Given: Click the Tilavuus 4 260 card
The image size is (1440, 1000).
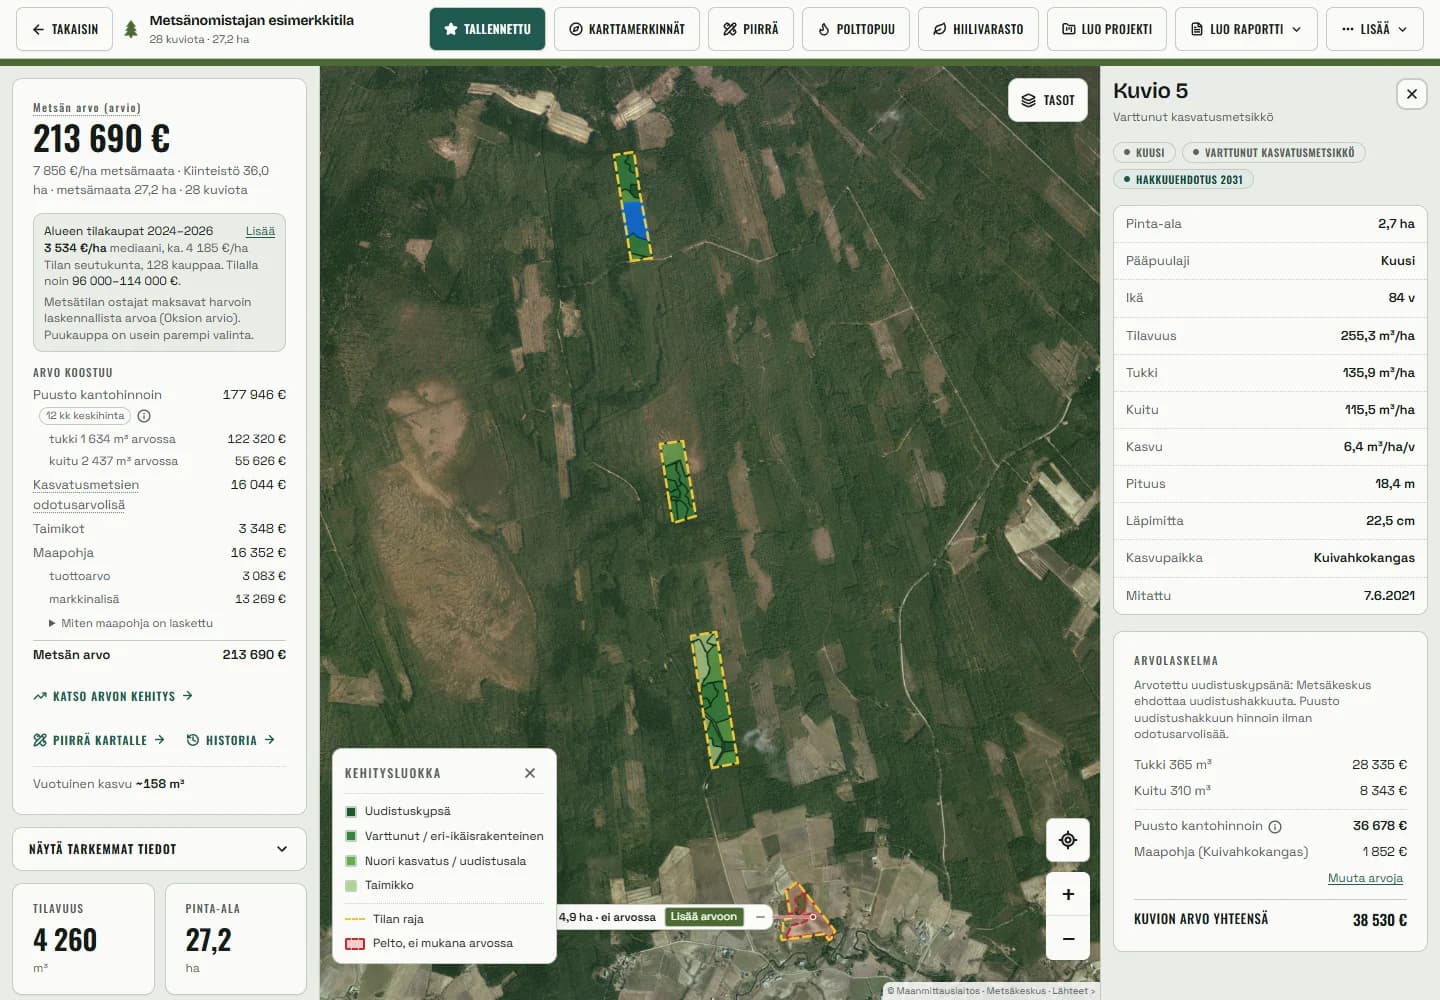Looking at the screenshot, I should (x=84, y=938).
